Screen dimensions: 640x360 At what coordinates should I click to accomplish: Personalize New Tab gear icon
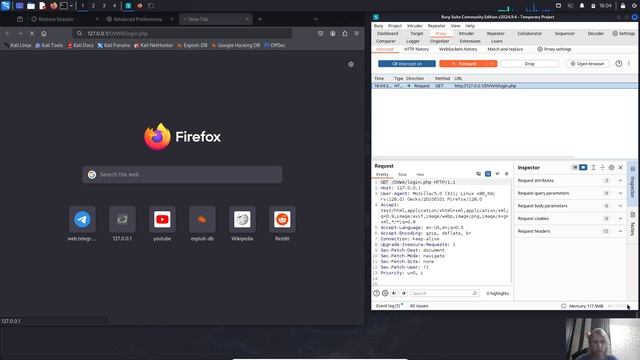coord(351,64)
